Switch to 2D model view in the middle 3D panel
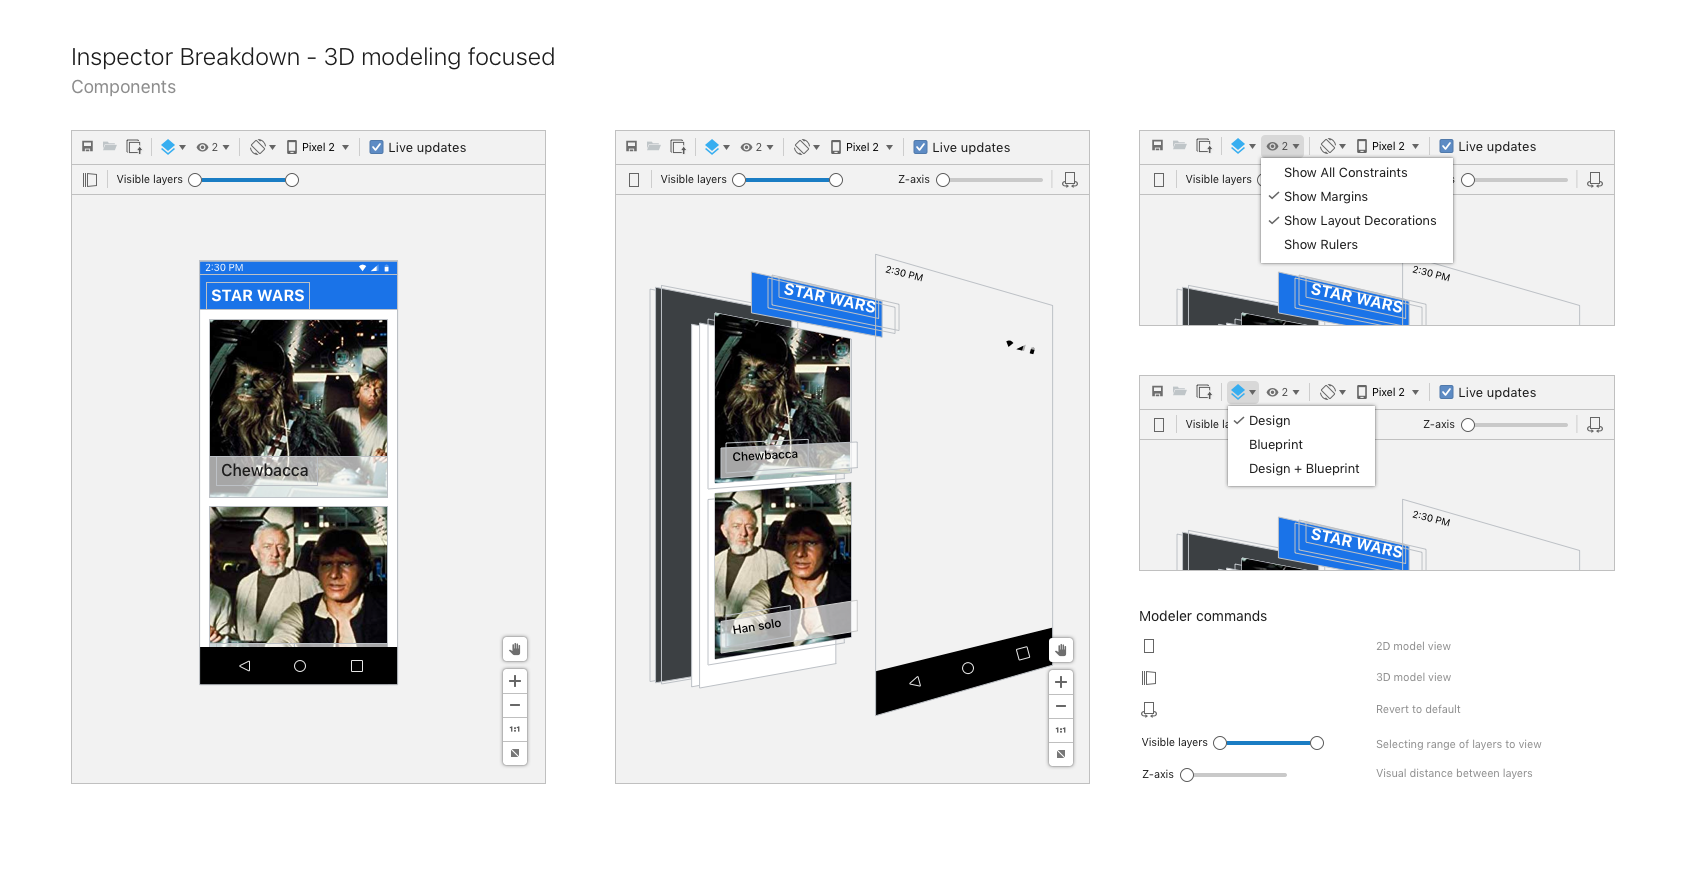Image resolution: width=1694 pixels, height=872 pixels. click(x=634, y=180)
